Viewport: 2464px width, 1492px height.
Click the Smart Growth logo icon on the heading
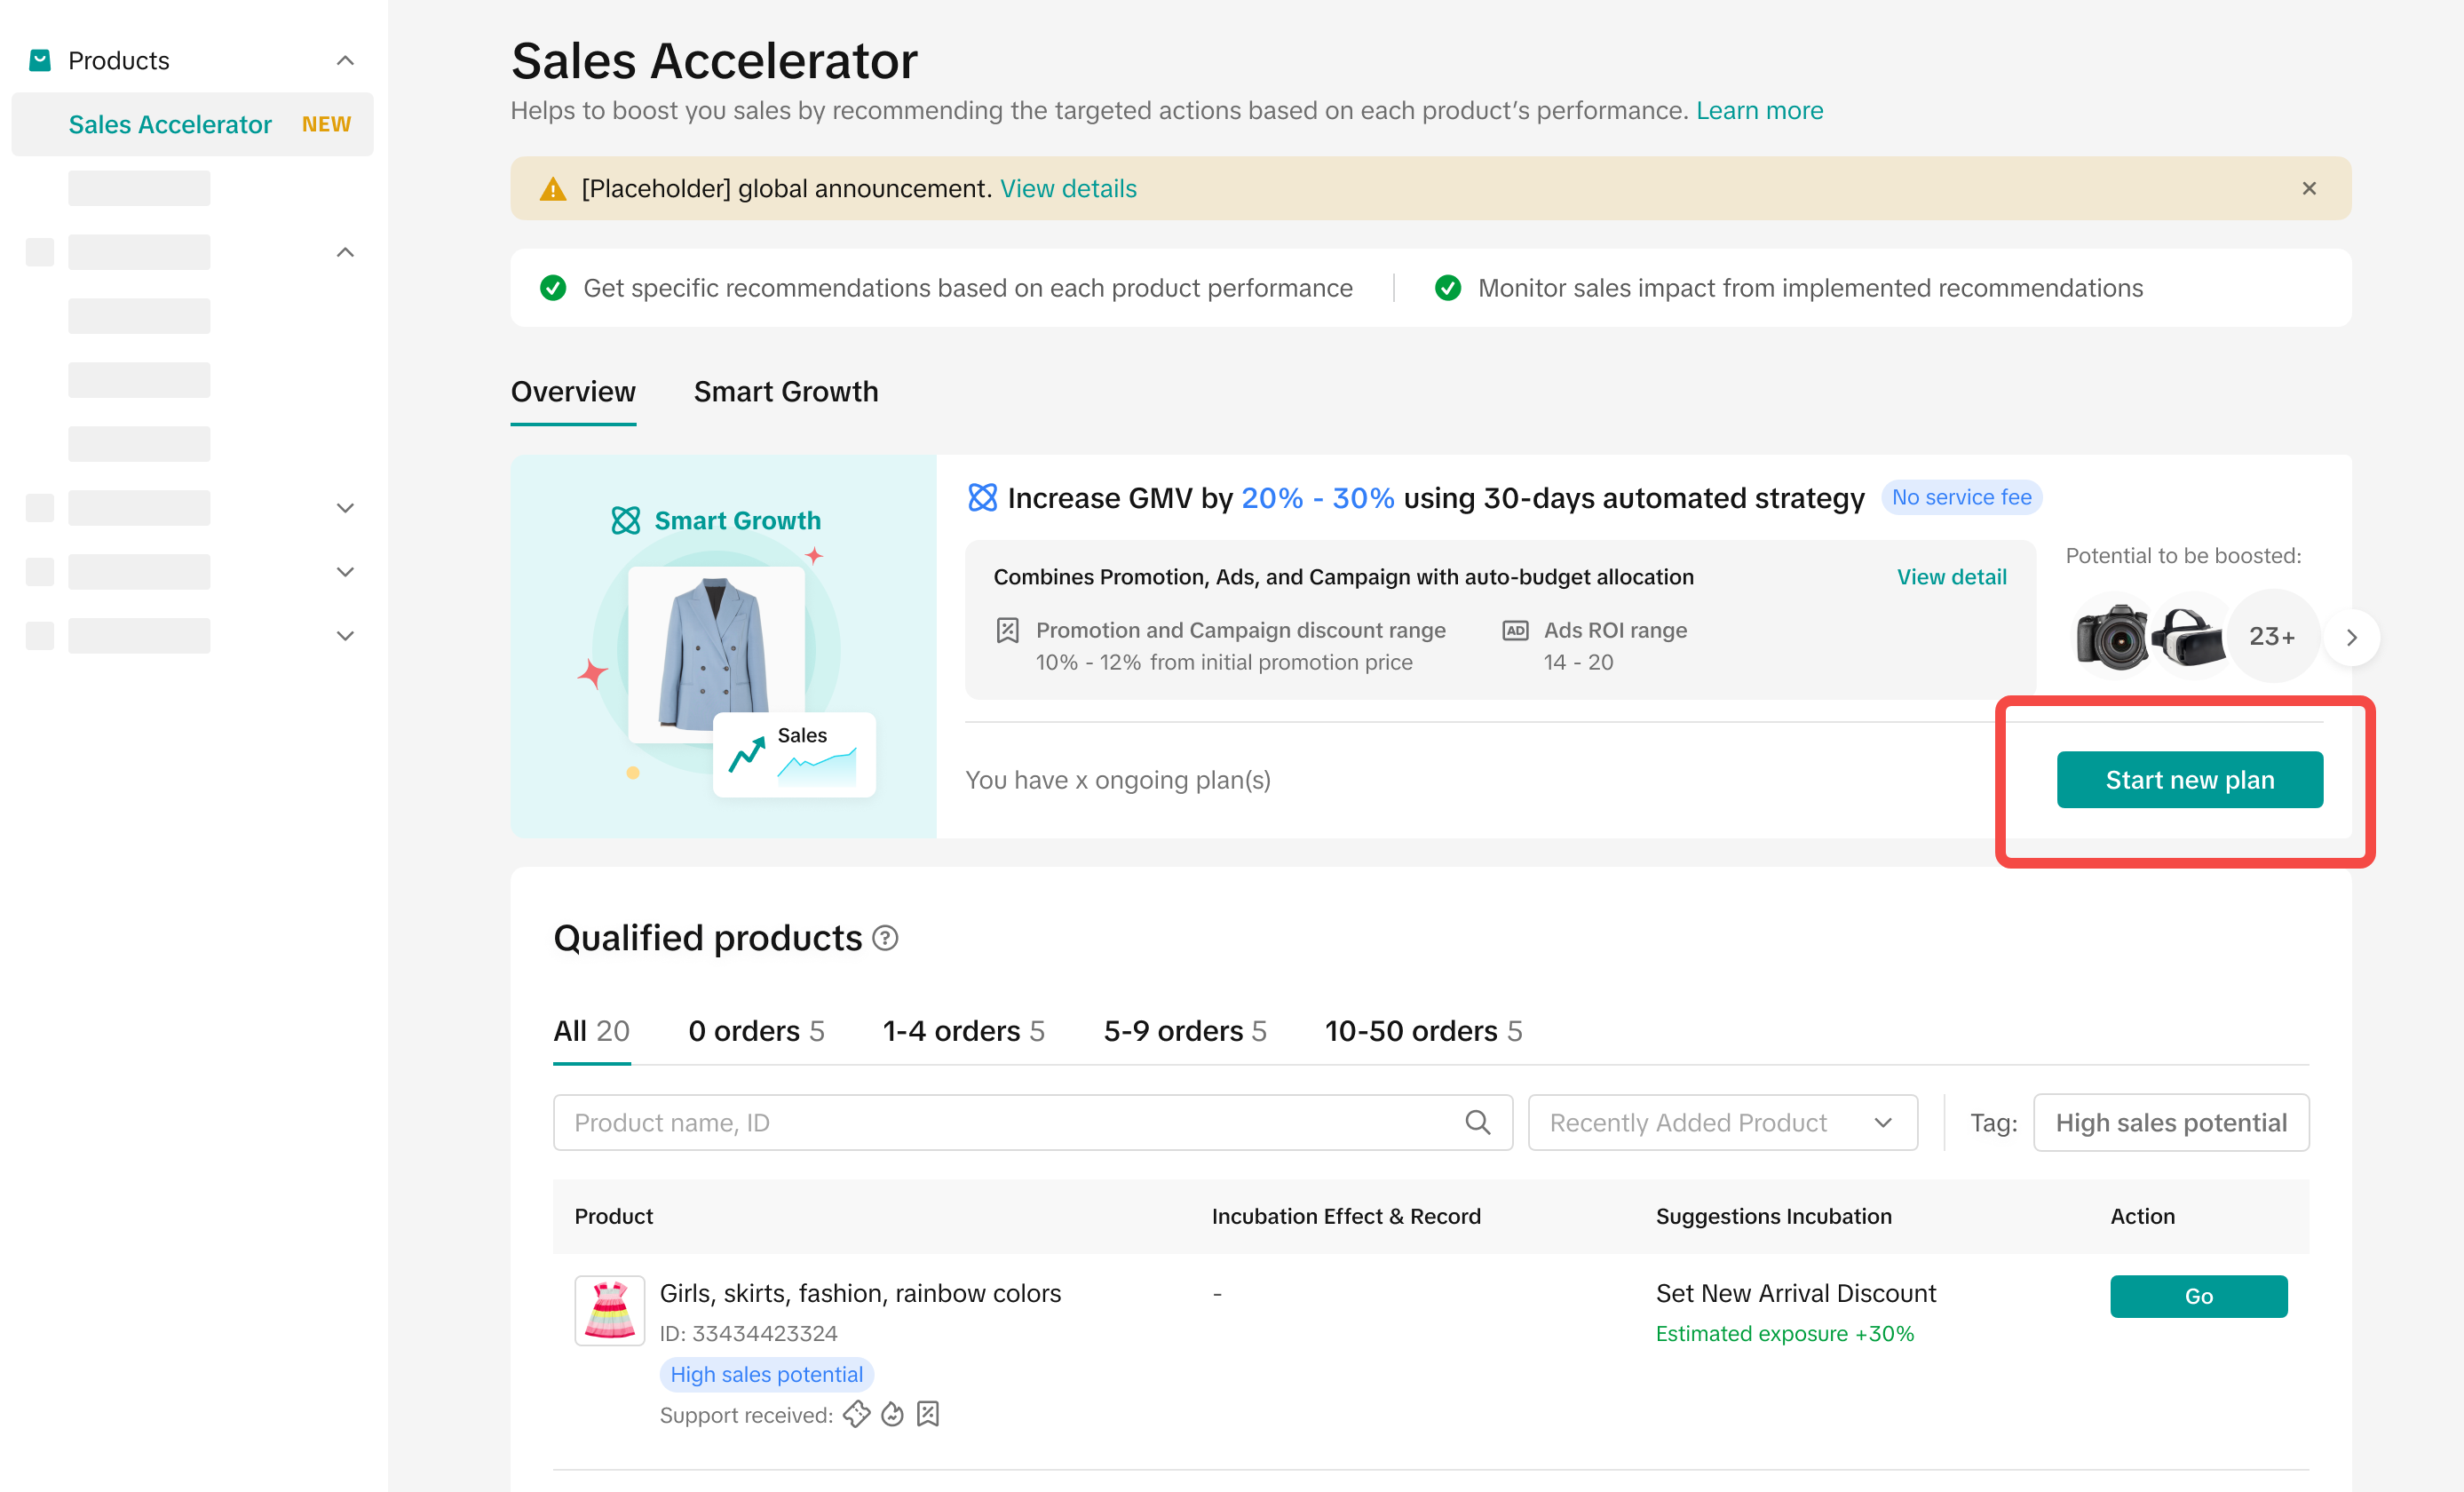(x=982, y=498)
